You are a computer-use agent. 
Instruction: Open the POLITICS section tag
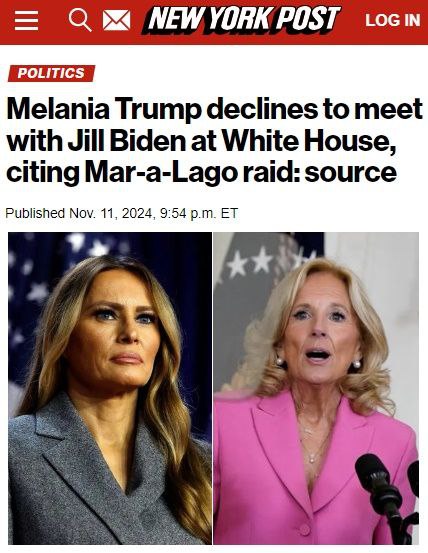click(x=51, y=73)
